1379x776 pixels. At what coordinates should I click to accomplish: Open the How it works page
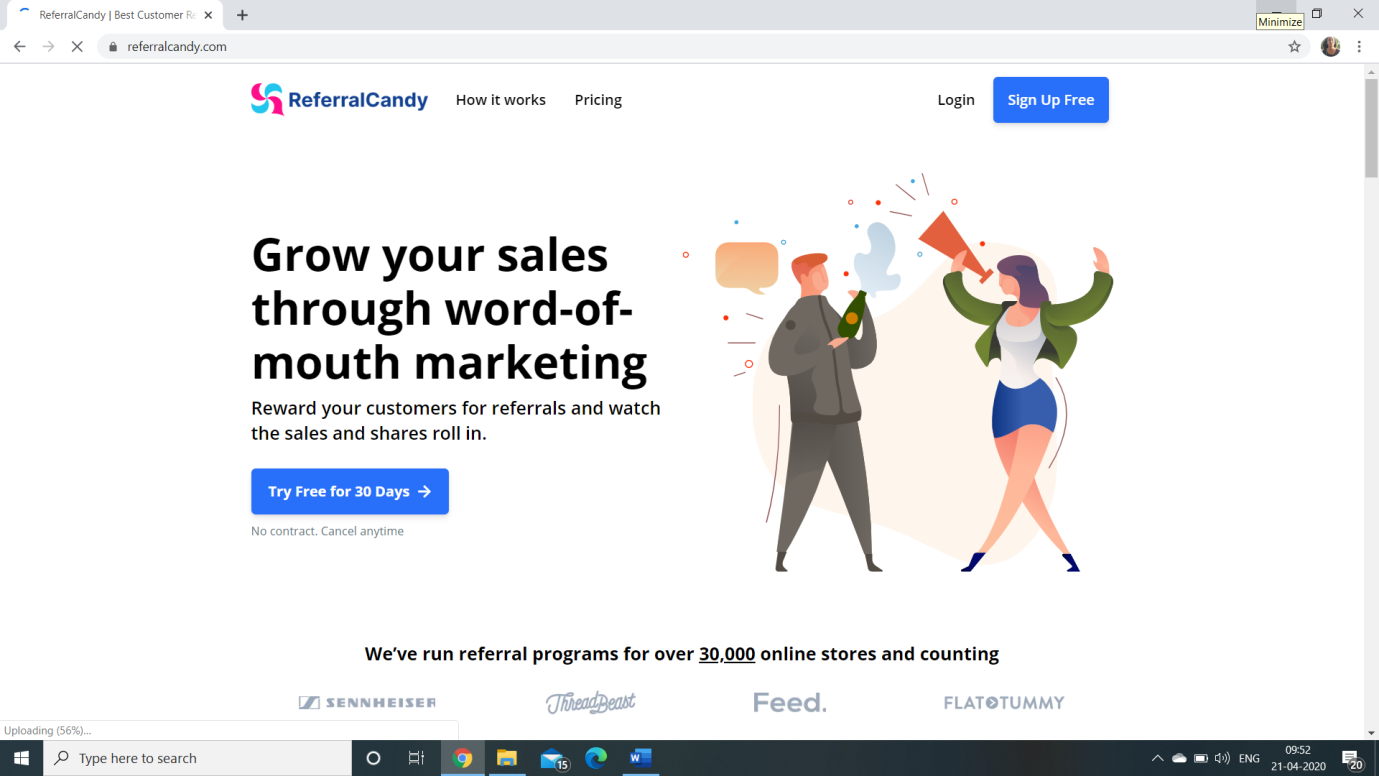pos(500,100)
